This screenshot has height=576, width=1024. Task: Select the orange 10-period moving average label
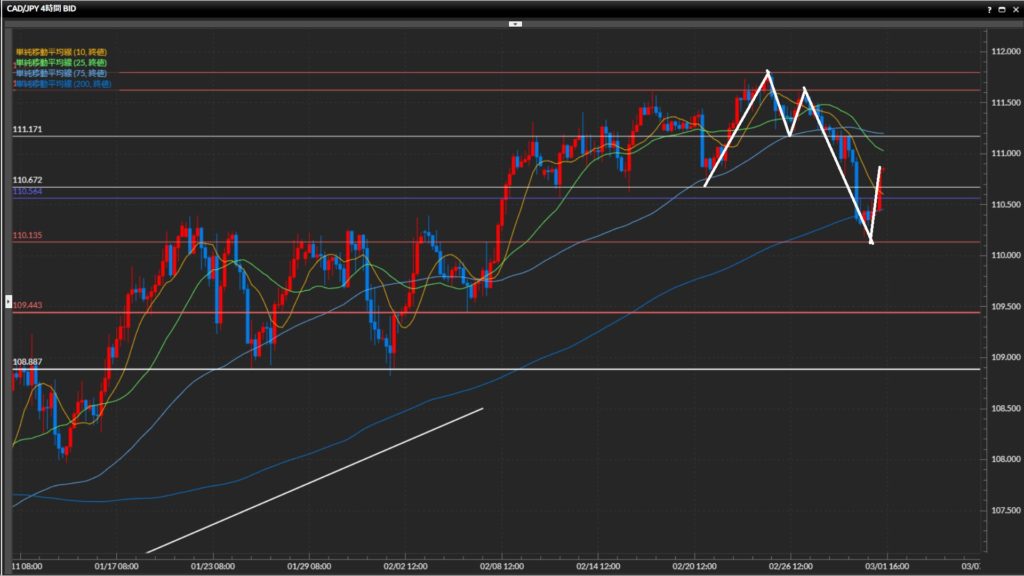62,51
